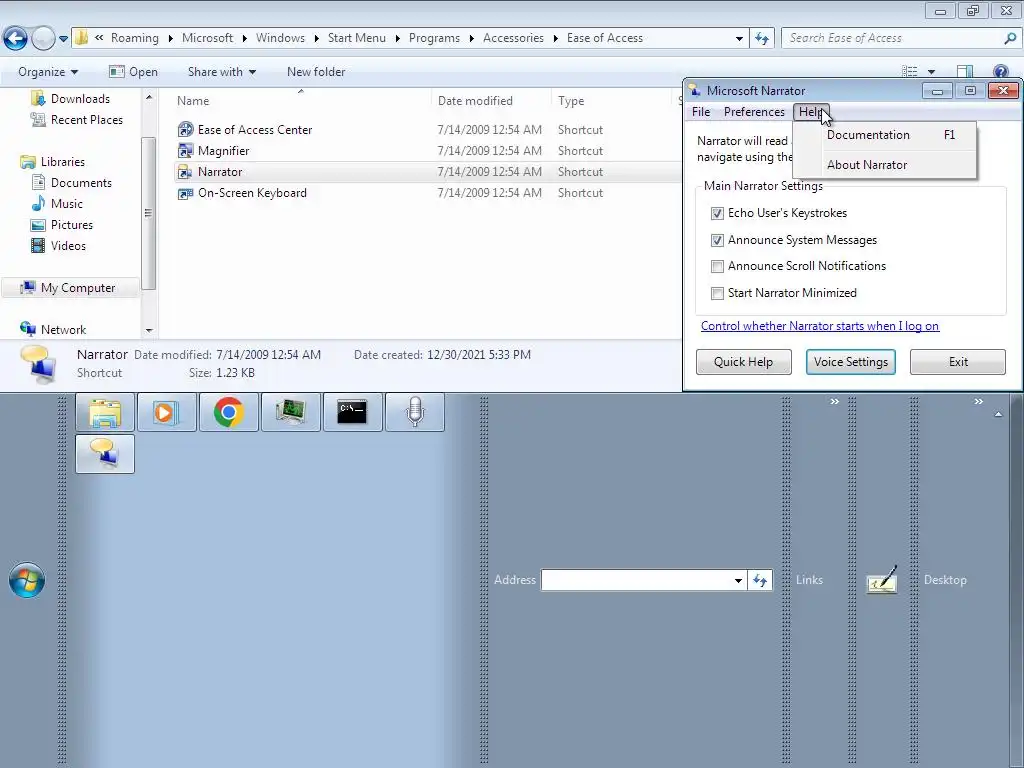
Task: Click Roaming in the breadcrumb path
Action: tap(135, 38)
